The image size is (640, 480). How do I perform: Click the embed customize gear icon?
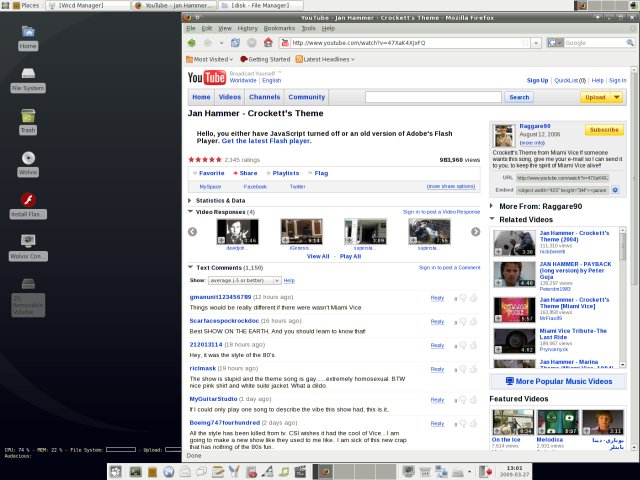(615, 190)
